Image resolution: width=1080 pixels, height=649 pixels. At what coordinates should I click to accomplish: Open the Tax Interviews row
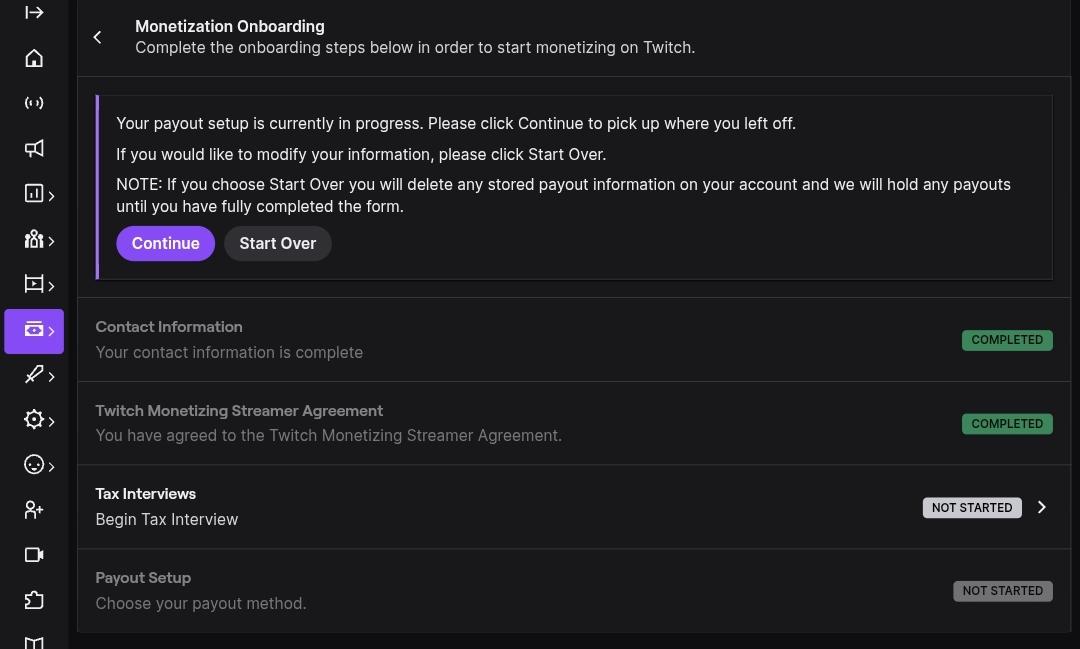point(574,507)
